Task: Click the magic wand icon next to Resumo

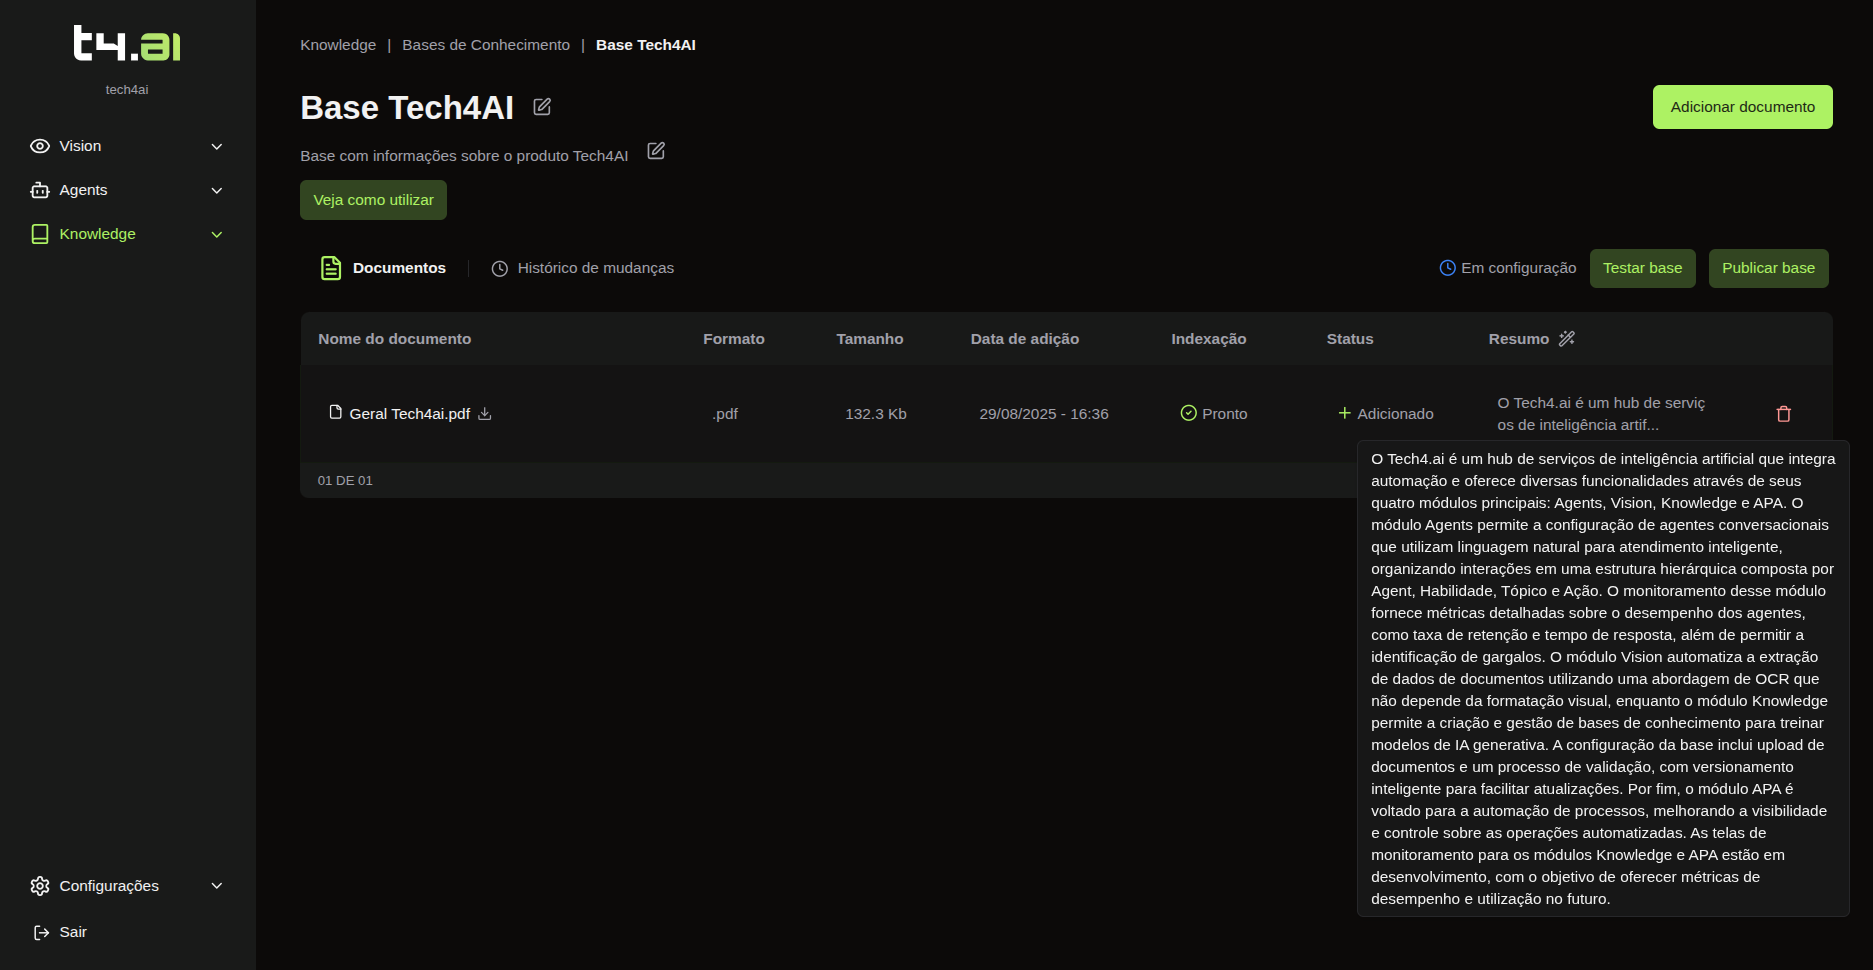Action: (x=1567, y=339)
